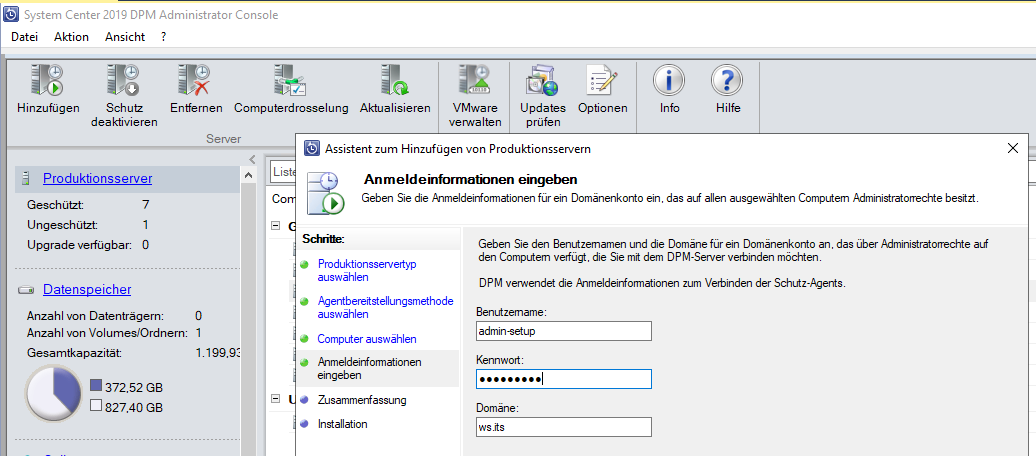Screen dimensions: 1036x456
Task: Open the ? help menu
Action: (164, 37)
